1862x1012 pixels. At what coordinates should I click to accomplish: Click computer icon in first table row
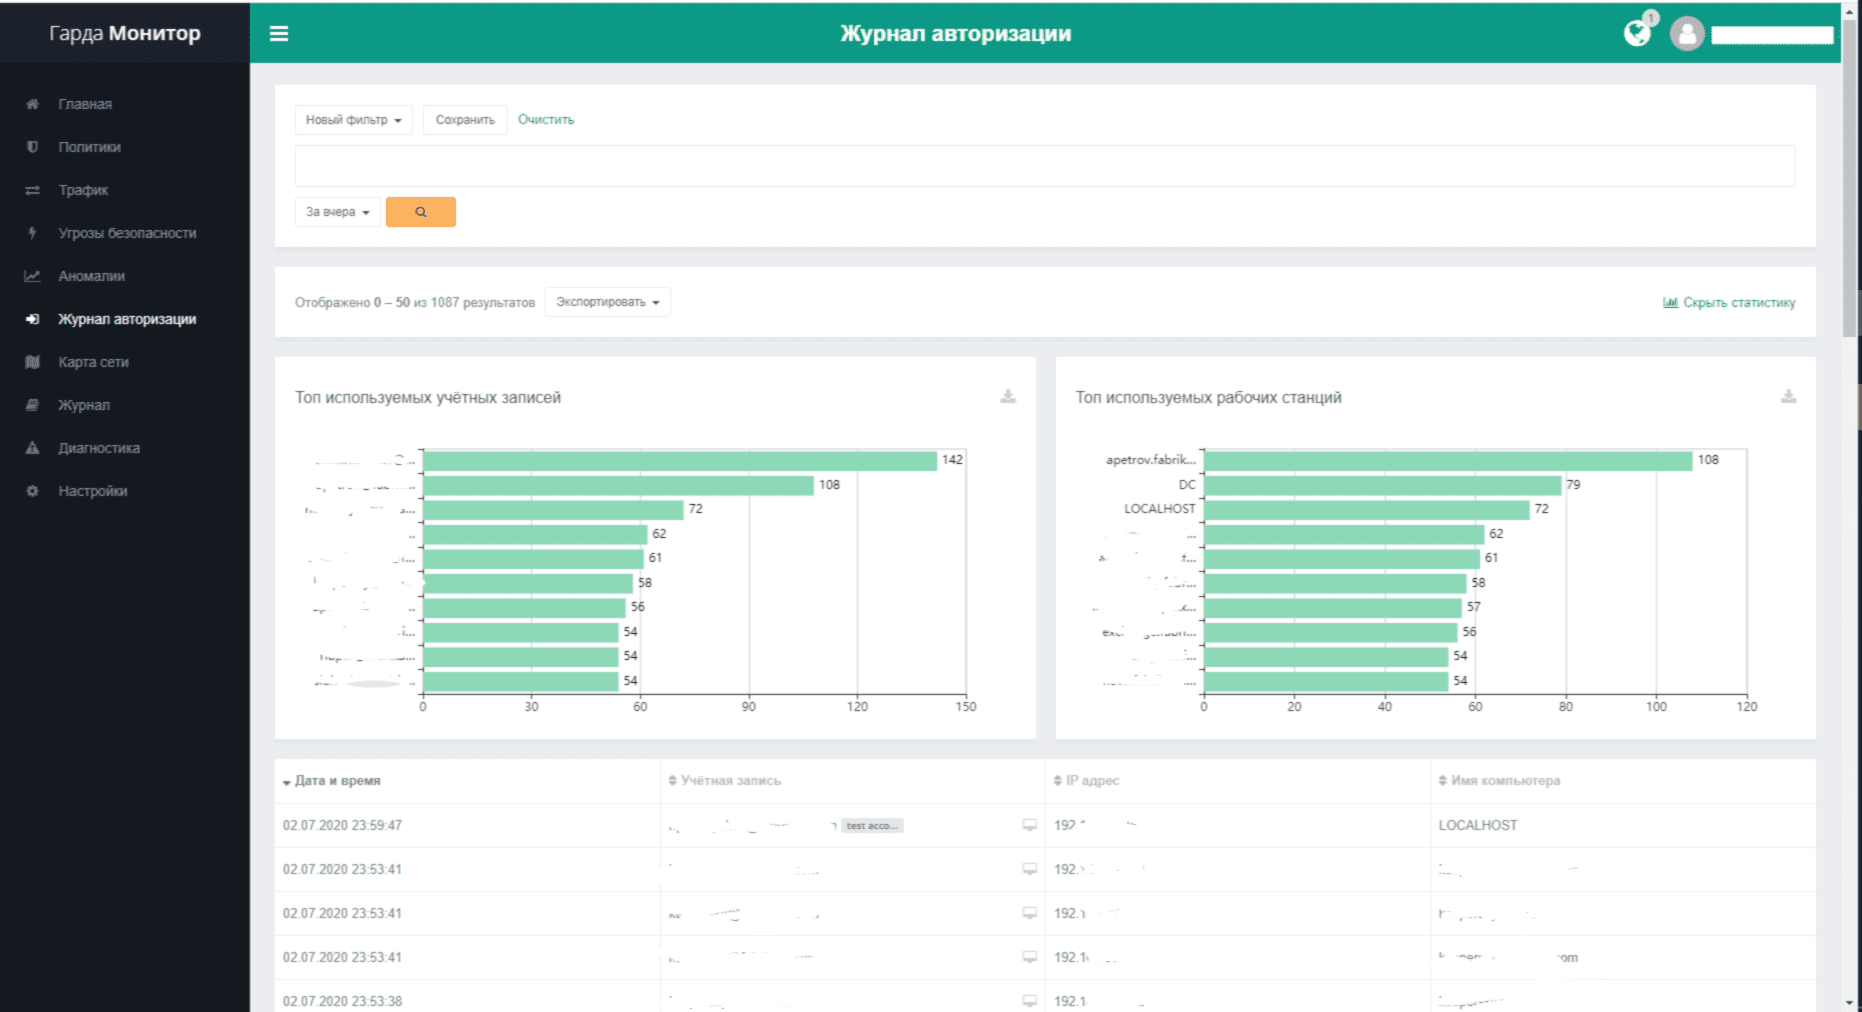click(x=1029, y=825)
